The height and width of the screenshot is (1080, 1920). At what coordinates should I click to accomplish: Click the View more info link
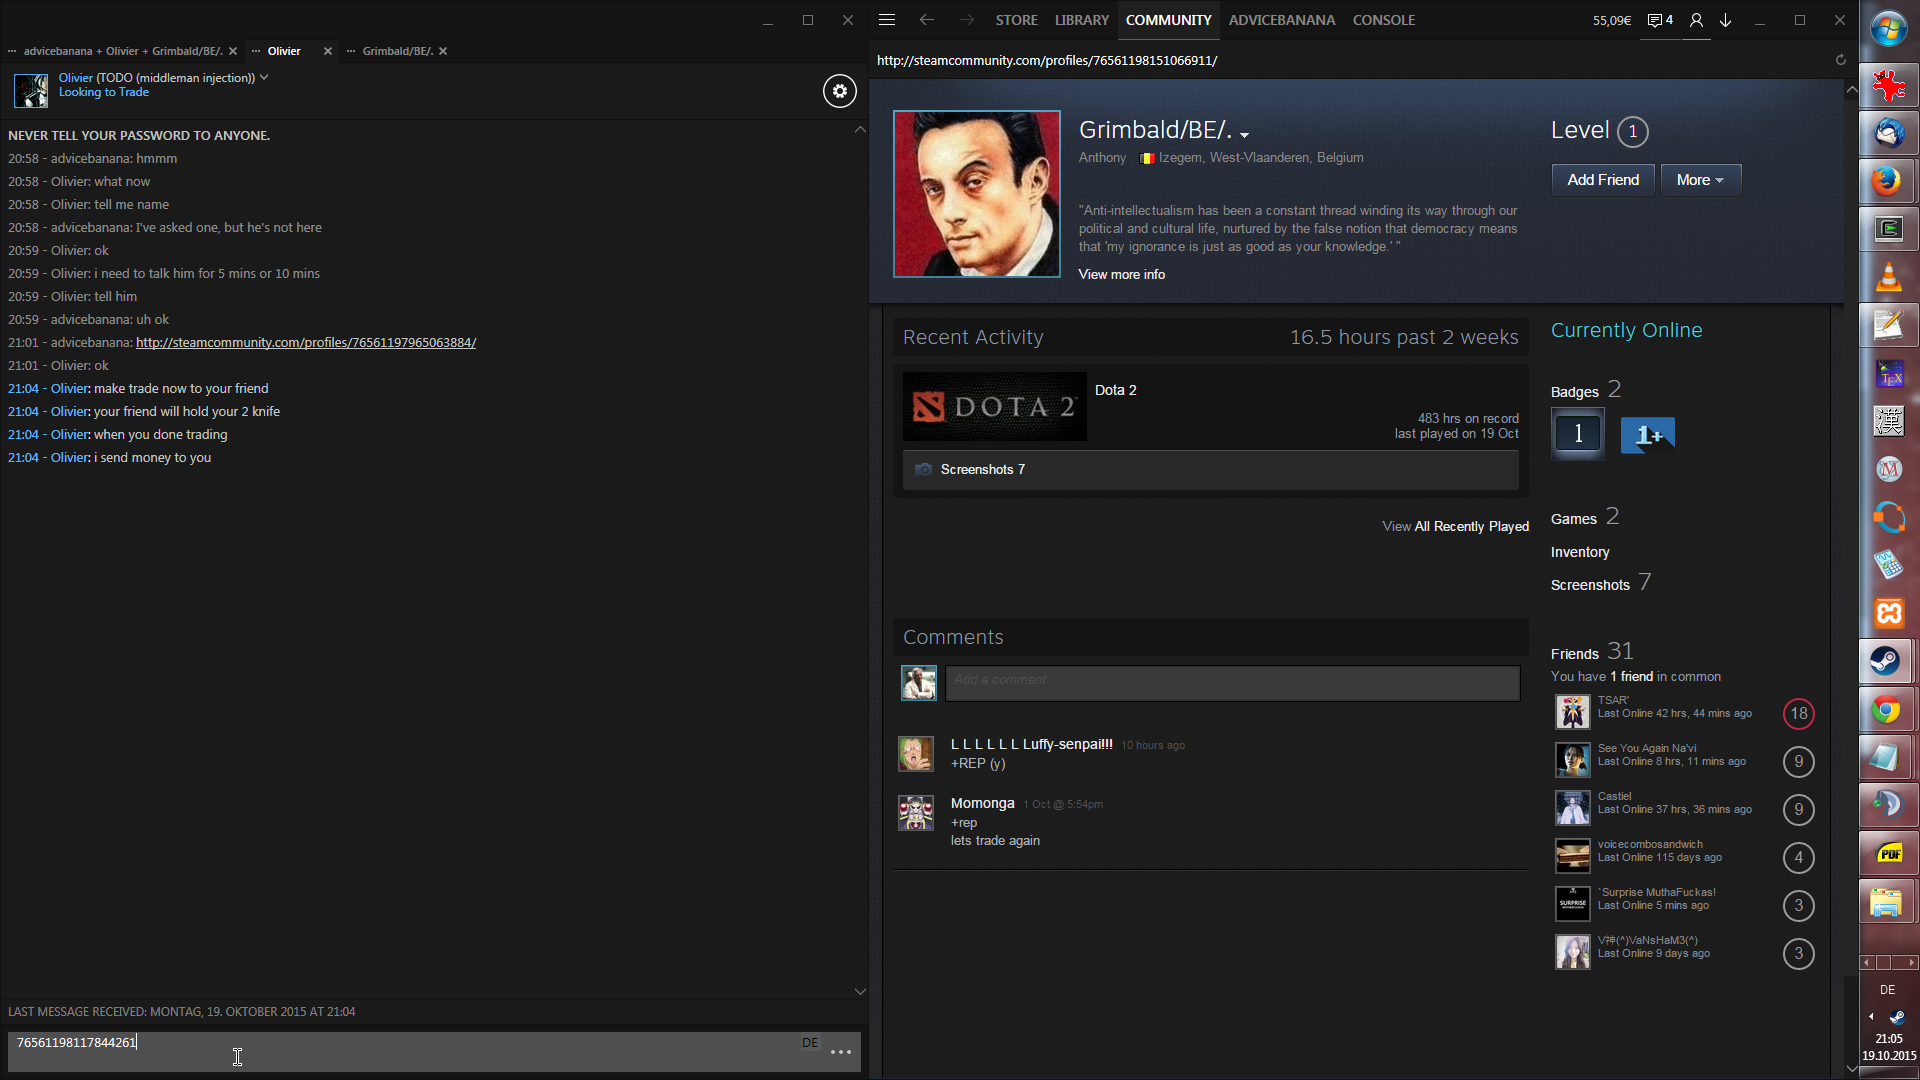(x=1121, y=275)
